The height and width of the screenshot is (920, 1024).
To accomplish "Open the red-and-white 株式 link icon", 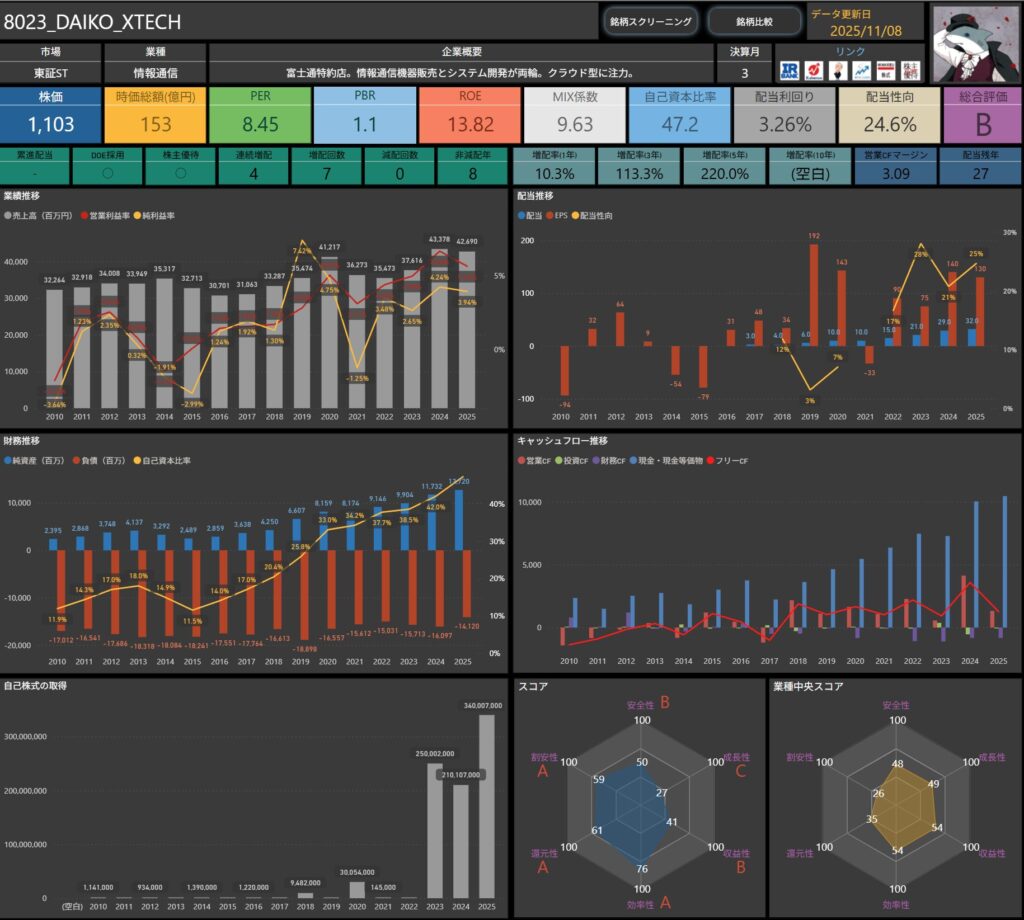I will click(x=884, y=71).
